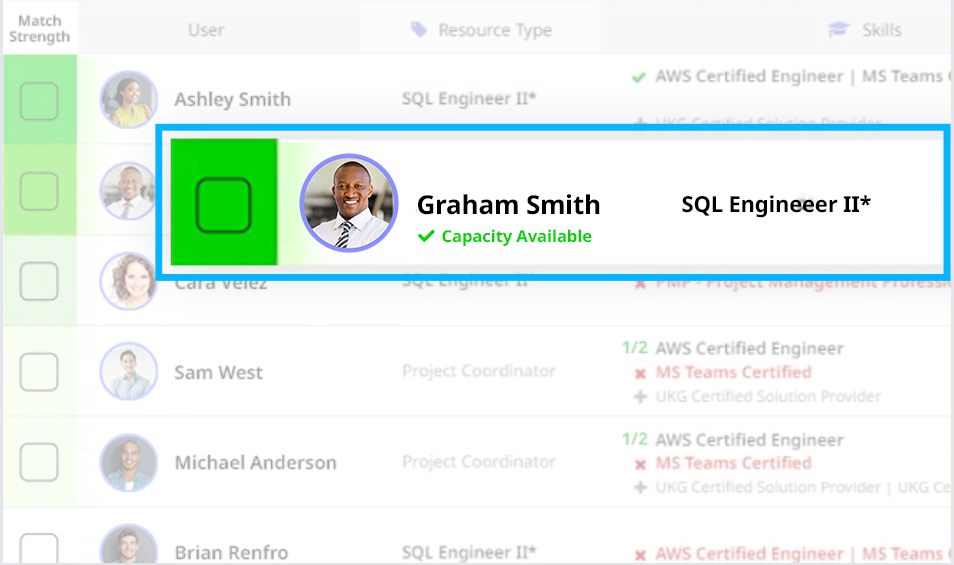954x565 pixels.
Task: Click green check in Ashley Smith skills
Action: click(638, 77)
